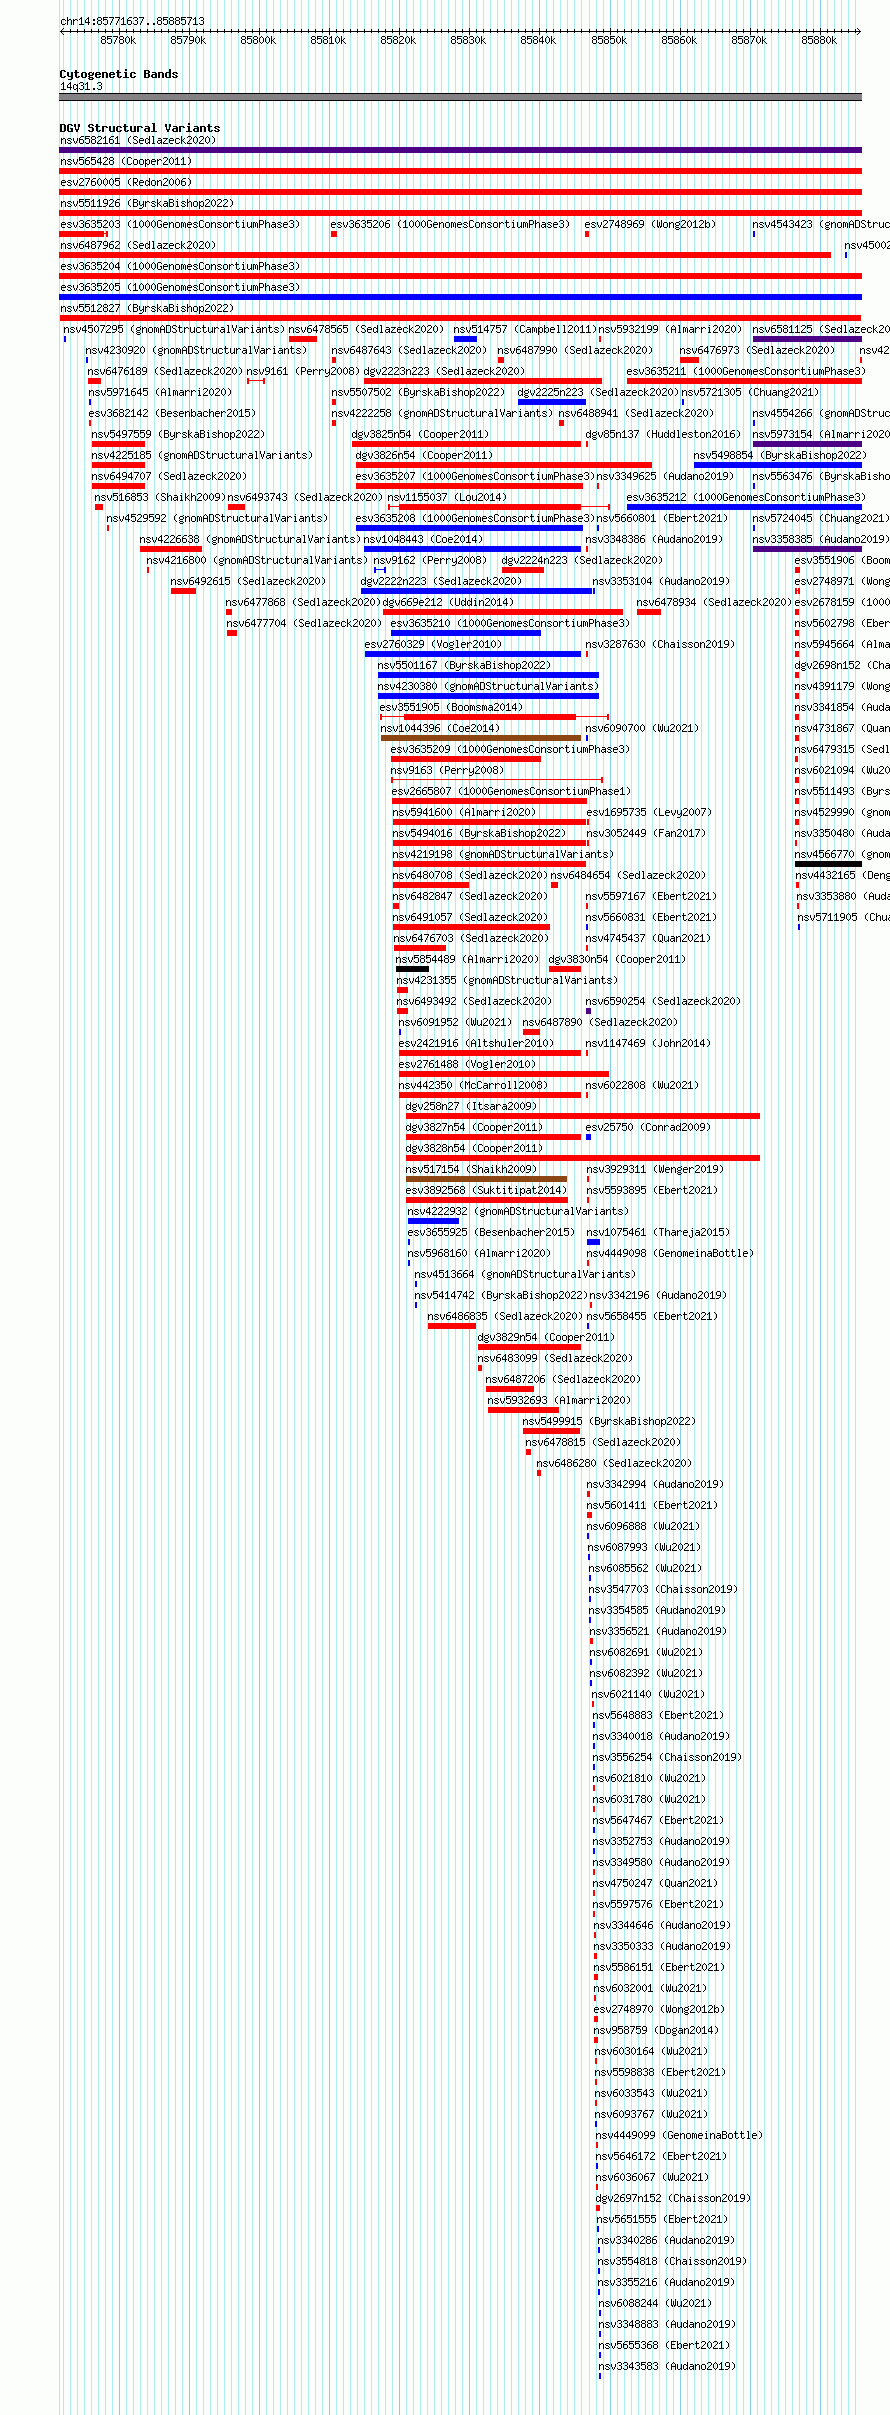Open dgv2223n223 (Sedlazeck2020) entry
The image size is (890, 2415).
pos(444,371)
